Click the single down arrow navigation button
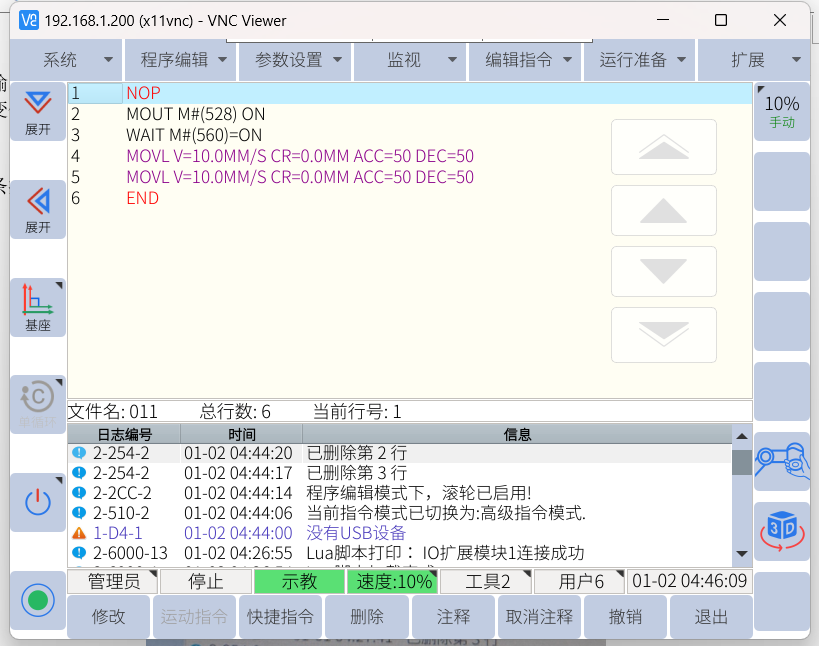The image size is (819, 646). 663,273
